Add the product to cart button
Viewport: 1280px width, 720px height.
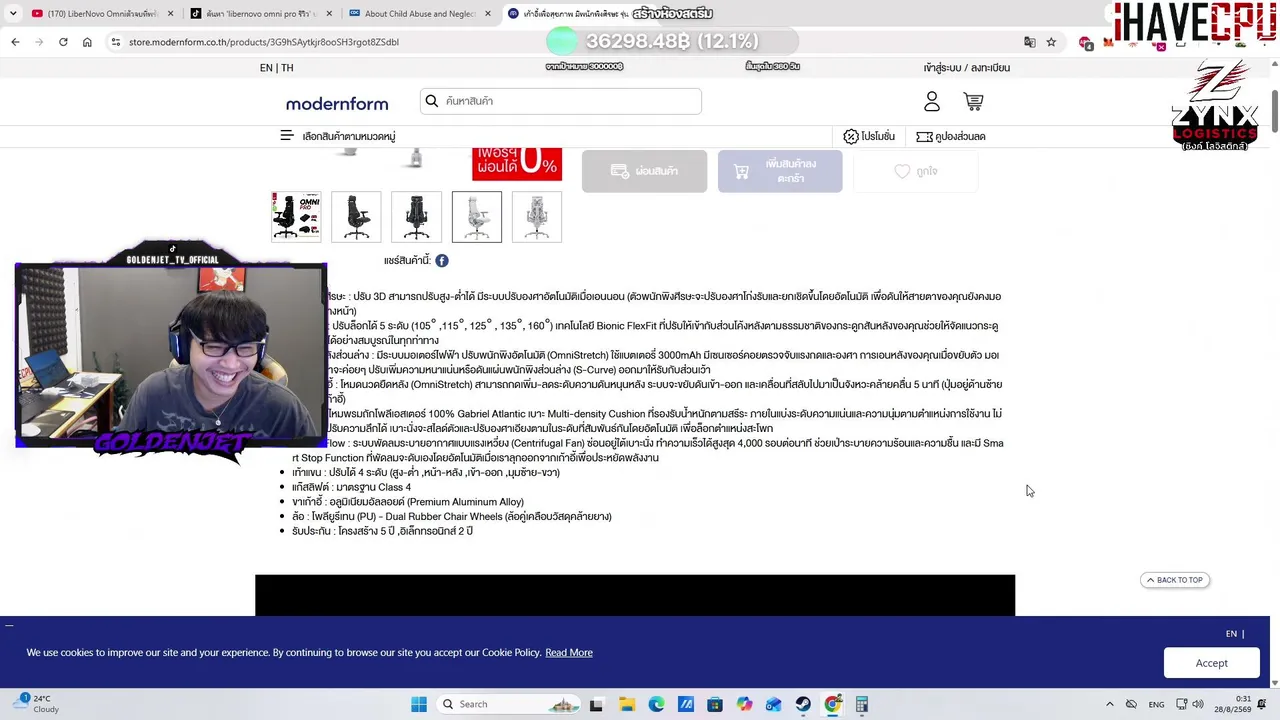[x=780, y=171]
